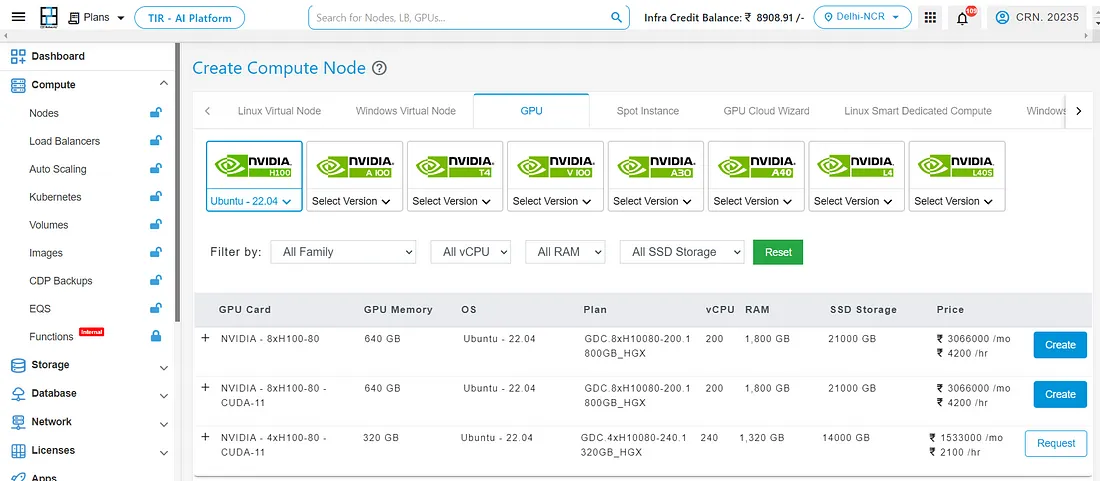Open the Plans dropdown
Image resolution: width=1100 pixels, height=481 pixels.
(97, 18)
